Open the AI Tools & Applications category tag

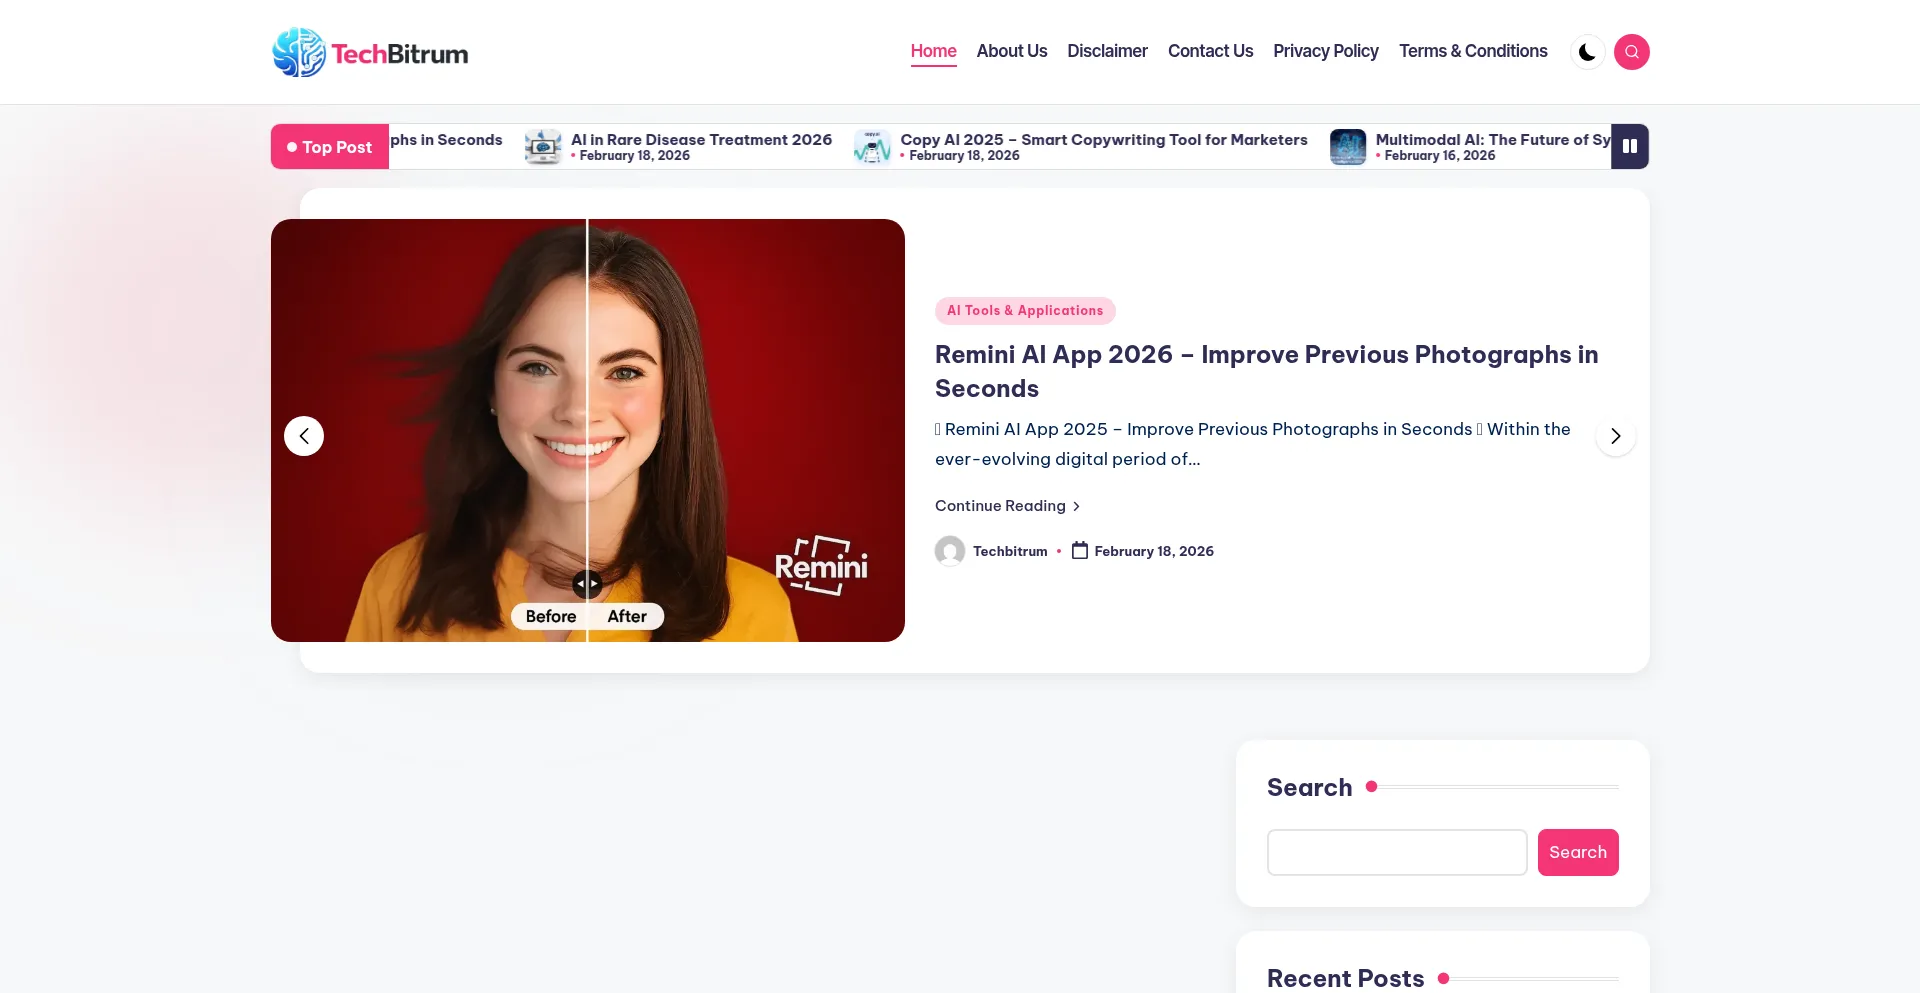pyautogui.click(x=1025, y=311)
